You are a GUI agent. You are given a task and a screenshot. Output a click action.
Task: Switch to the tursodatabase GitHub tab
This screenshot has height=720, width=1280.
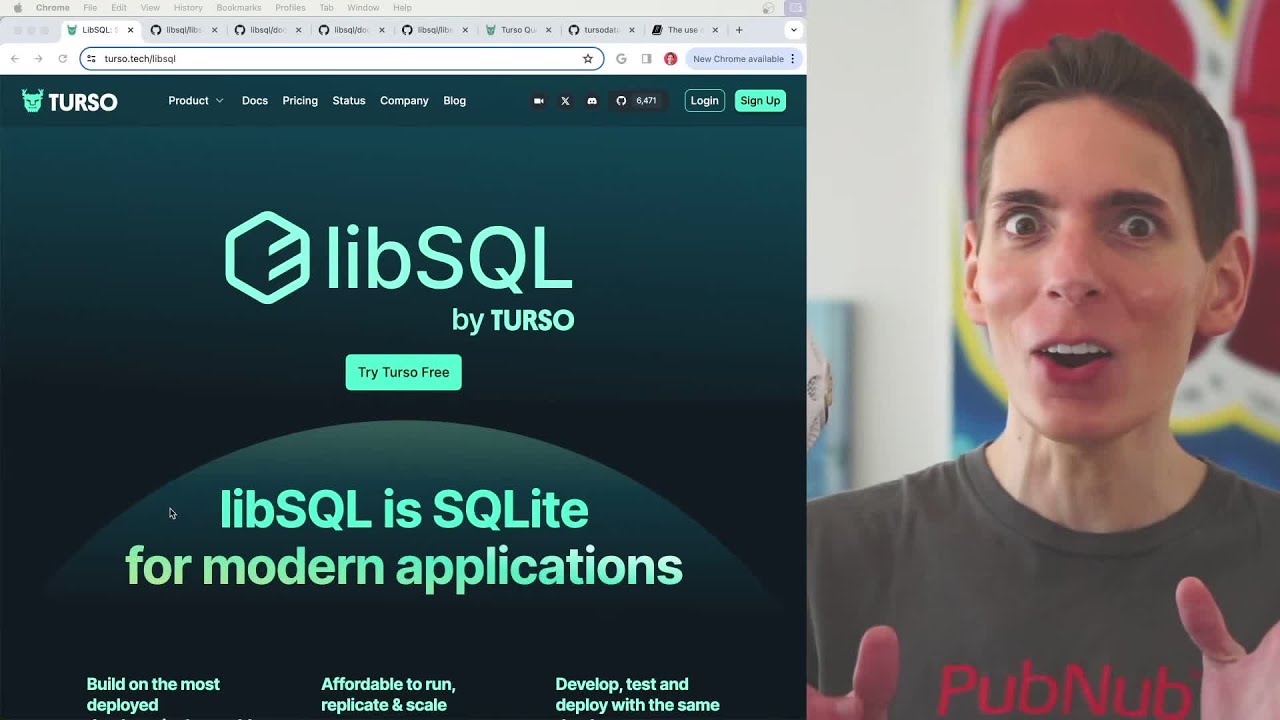[x=600, y=30]
